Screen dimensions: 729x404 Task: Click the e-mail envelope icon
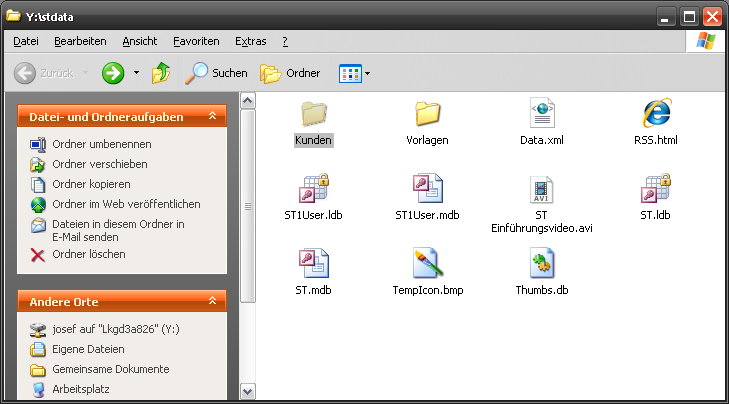pyautogui.click(x=38, y=225)
